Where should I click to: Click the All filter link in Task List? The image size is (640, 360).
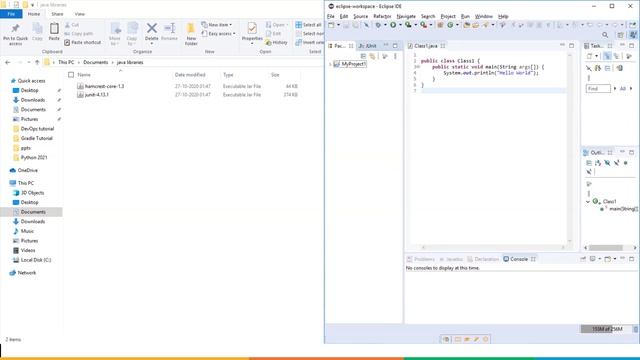click(622, 89)
